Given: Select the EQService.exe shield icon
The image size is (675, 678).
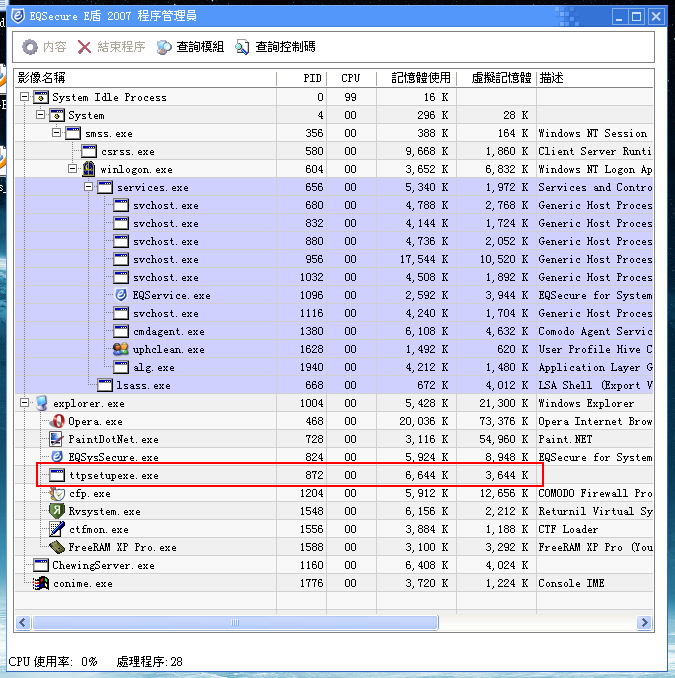Looking at the screenshot, I should [121, 295].
